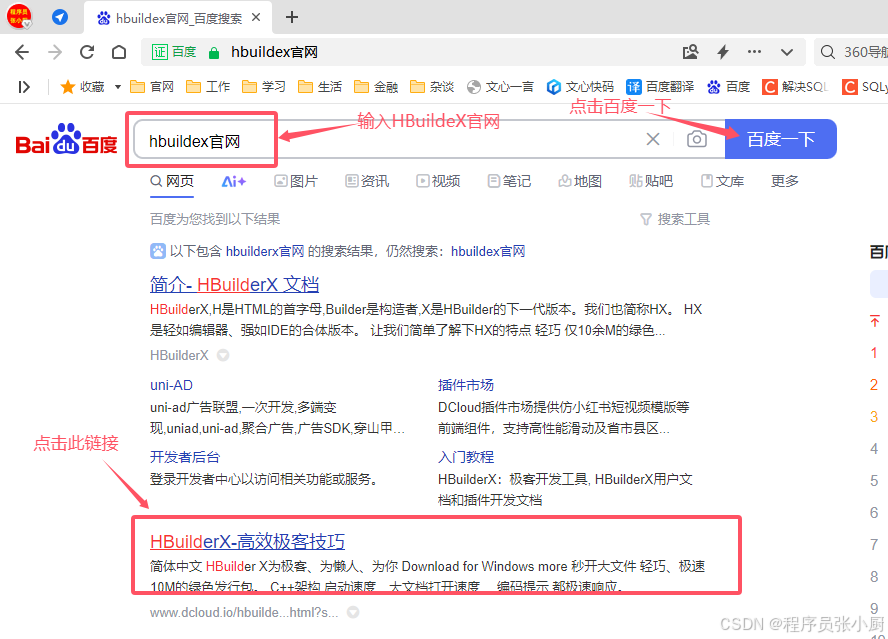Viewport: 888px width, 639px height.
Task: Switch to the Ai+ search tab
Action: (233, 181)
